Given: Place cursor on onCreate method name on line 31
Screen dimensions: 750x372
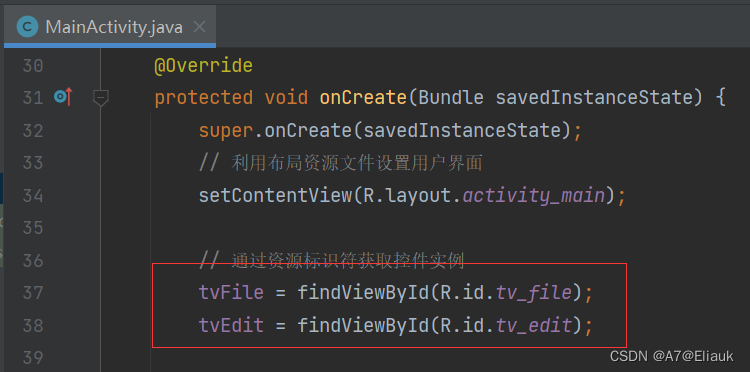Looking at the screenshot, I should (363, 98).
